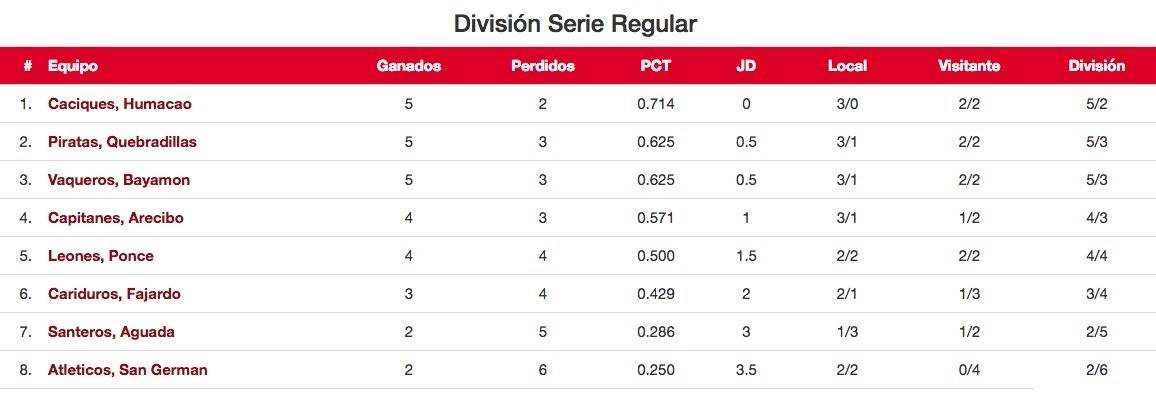
Task: Open the Santeros, Aguada team link
Action: point(111,332)
